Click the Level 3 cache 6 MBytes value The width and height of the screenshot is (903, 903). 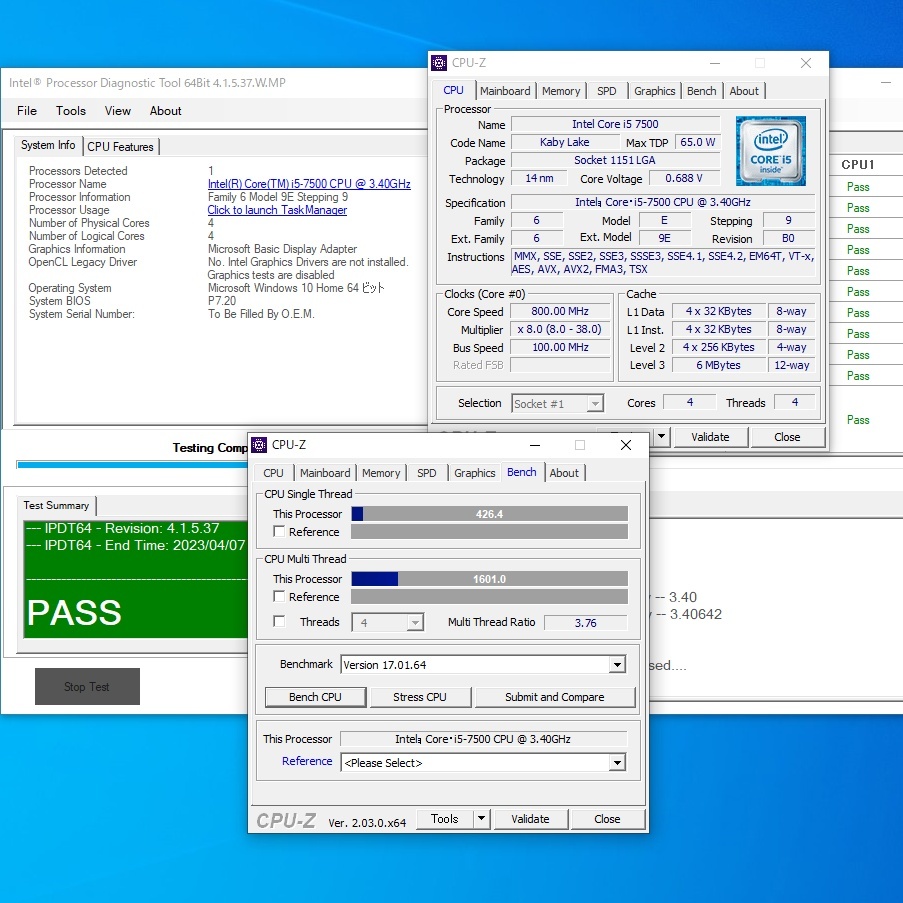718,365
